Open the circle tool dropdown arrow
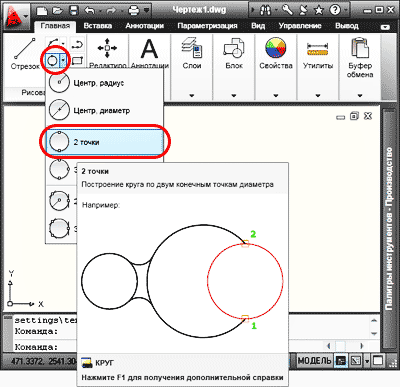This screenshot has width=400, height=387. click(63, 61)
